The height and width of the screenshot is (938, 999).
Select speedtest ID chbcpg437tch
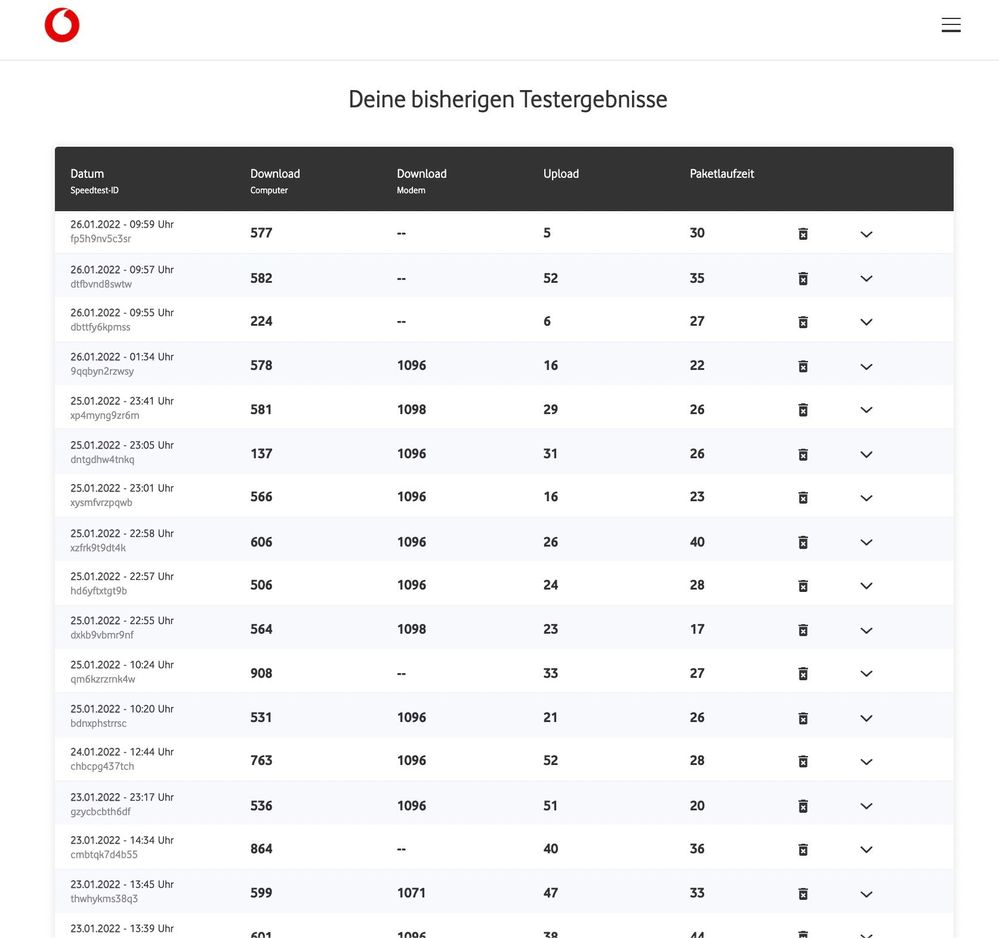[x=102, y=767]
